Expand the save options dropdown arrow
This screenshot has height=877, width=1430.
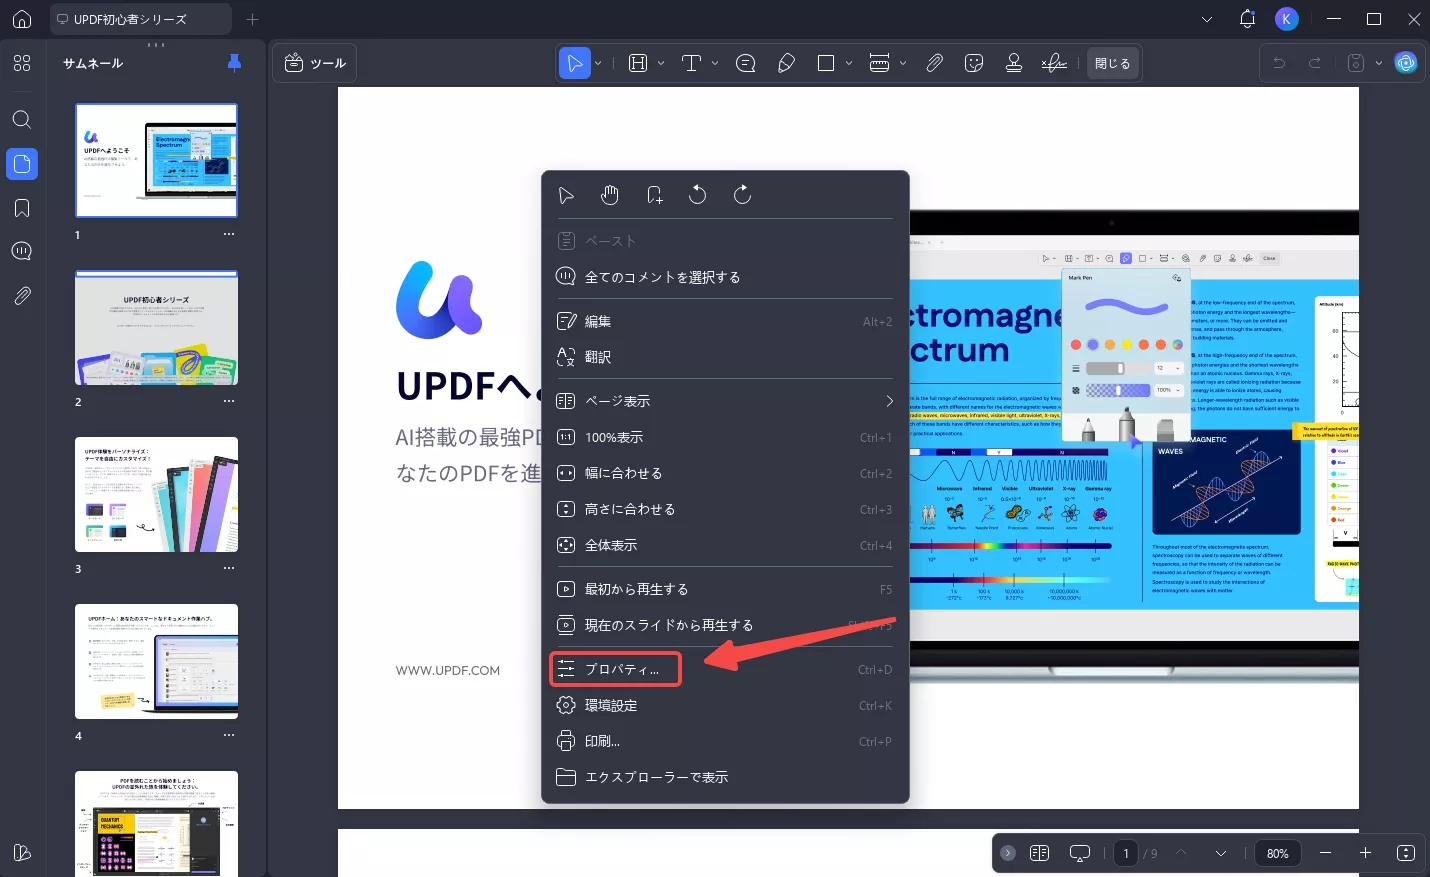1379,63
